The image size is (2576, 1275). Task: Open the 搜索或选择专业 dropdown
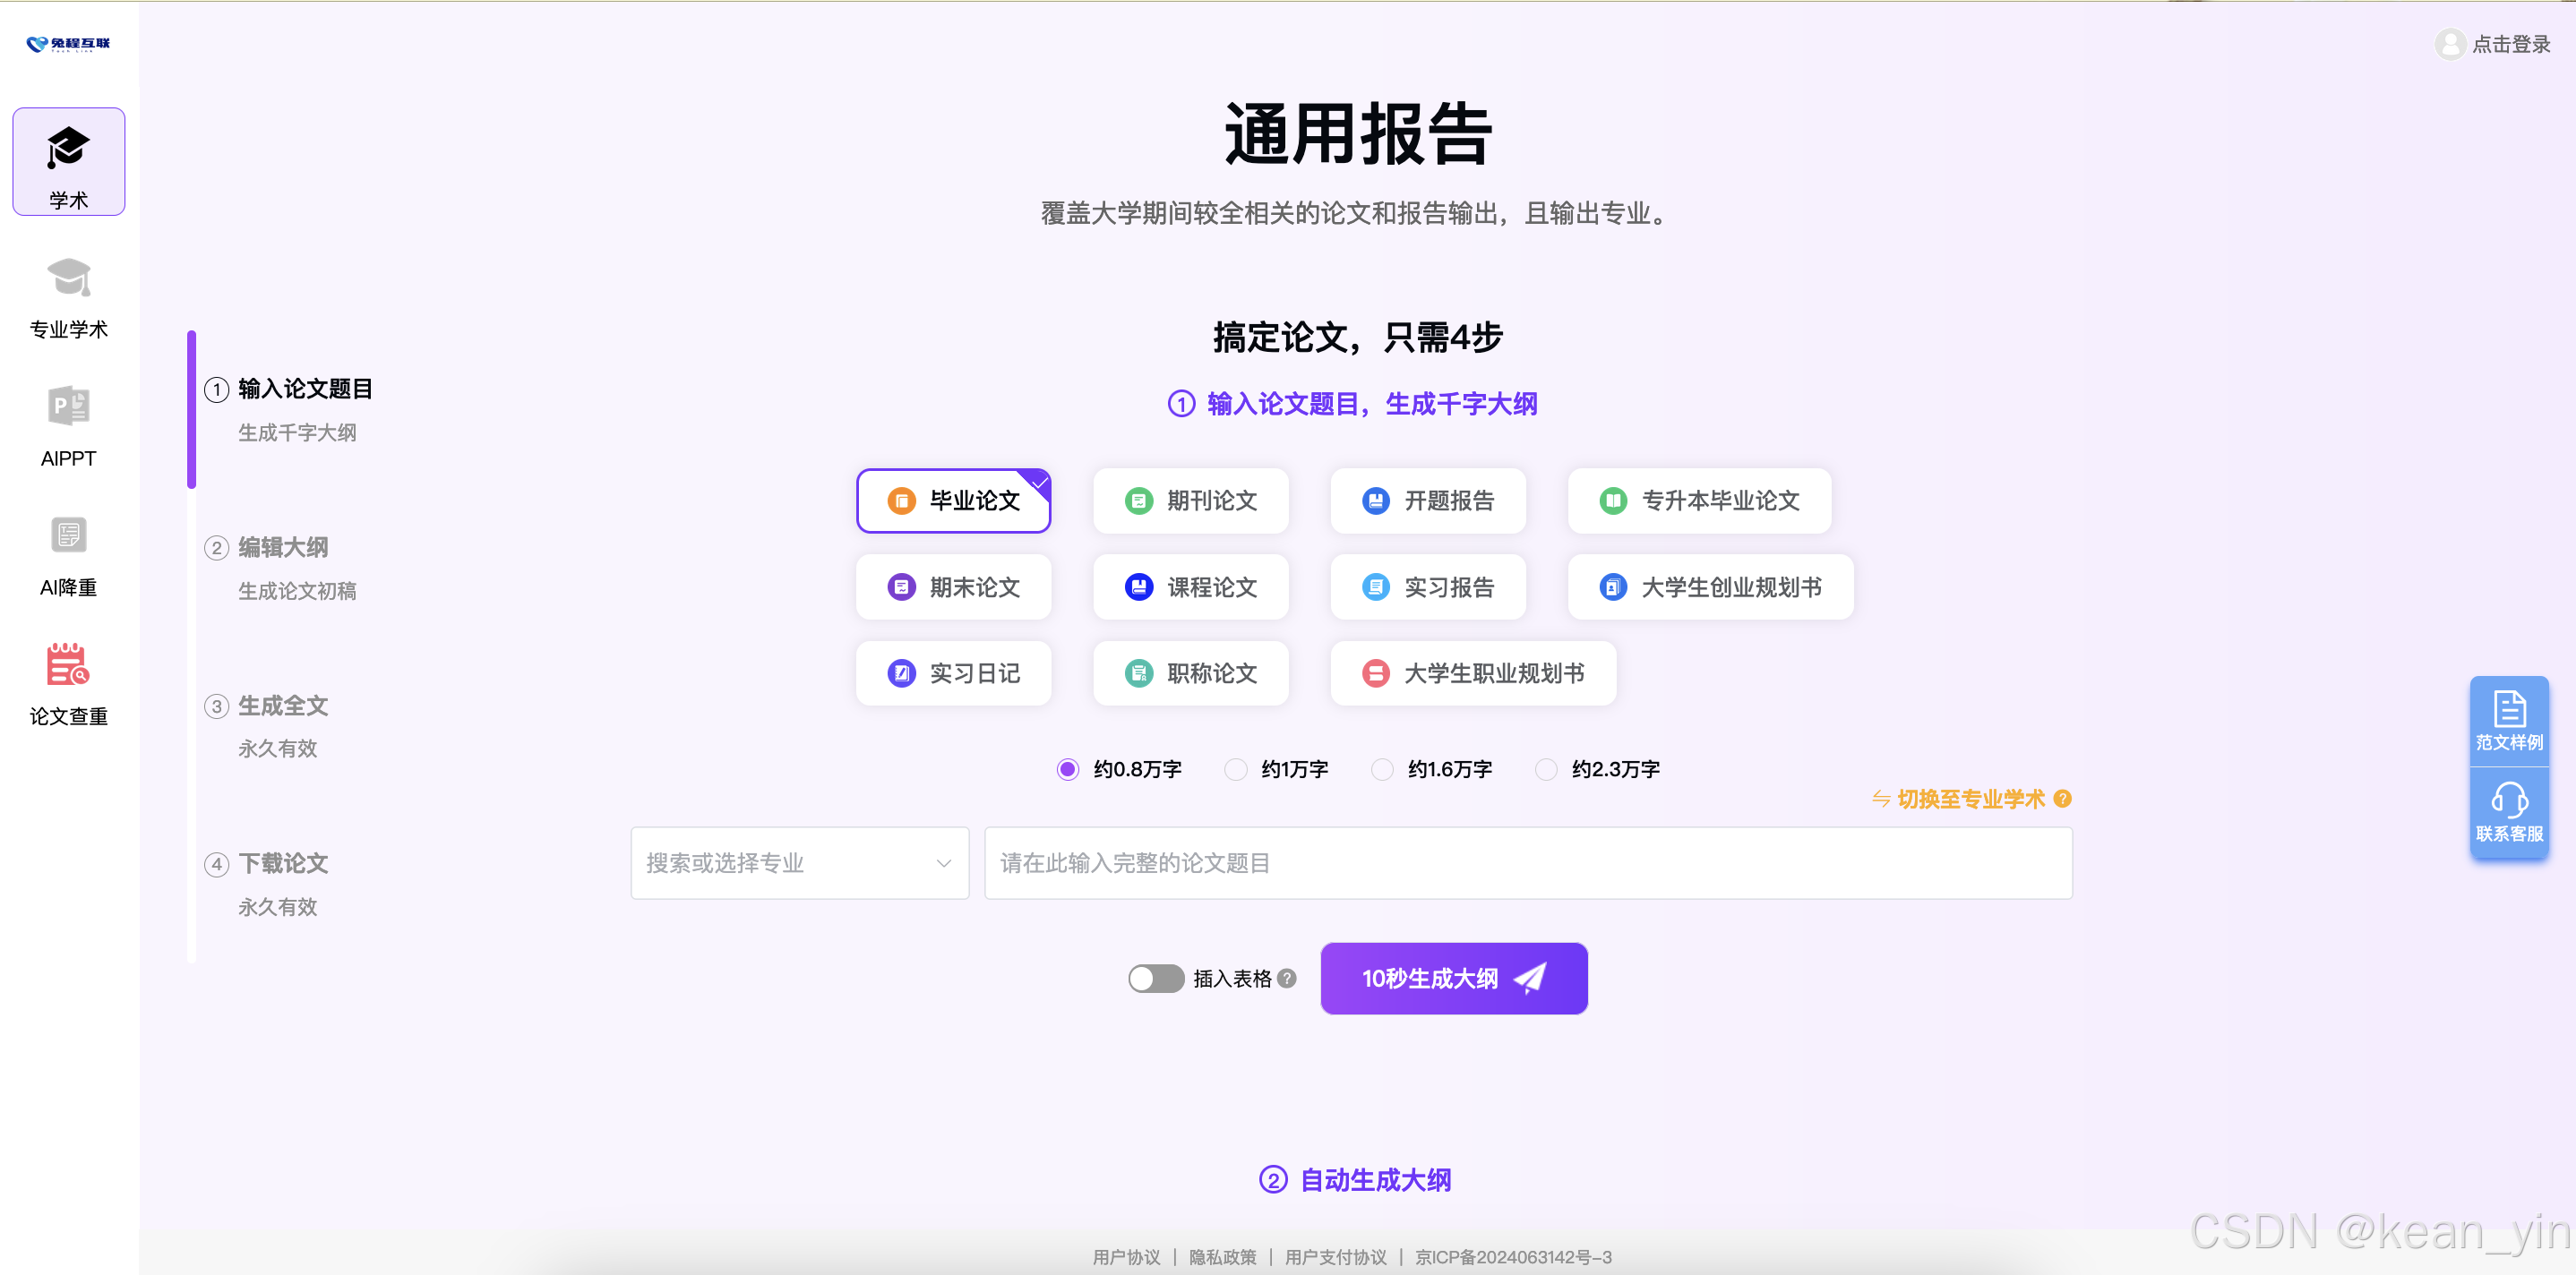point(800,863)
